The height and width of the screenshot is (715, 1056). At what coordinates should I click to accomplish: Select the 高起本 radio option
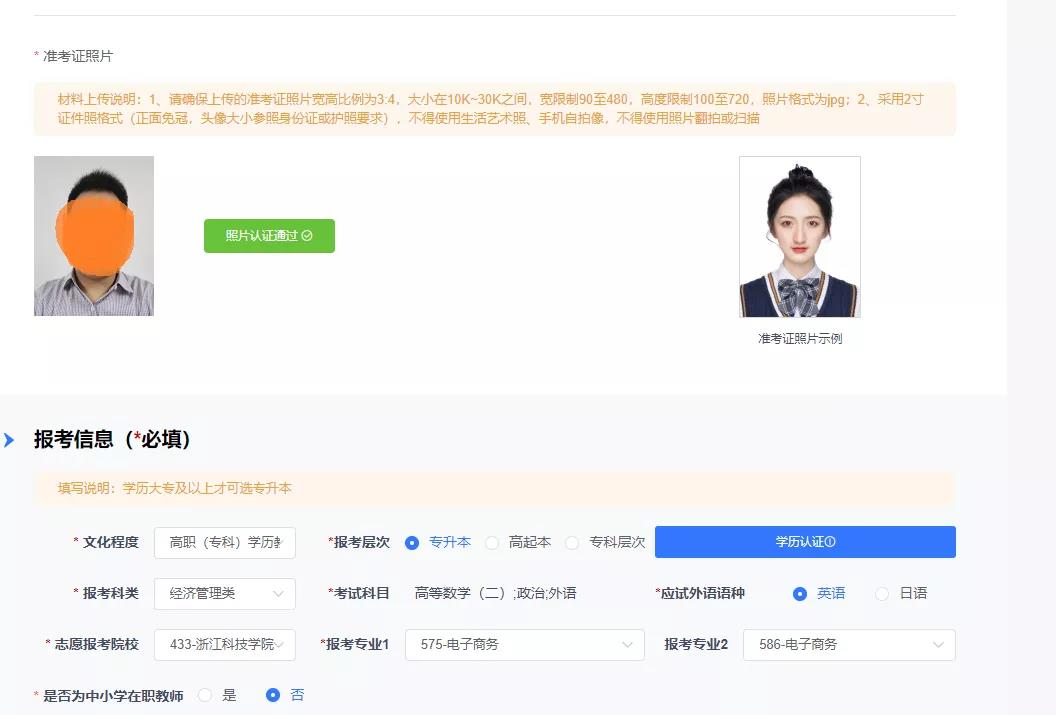coord(491,542)
